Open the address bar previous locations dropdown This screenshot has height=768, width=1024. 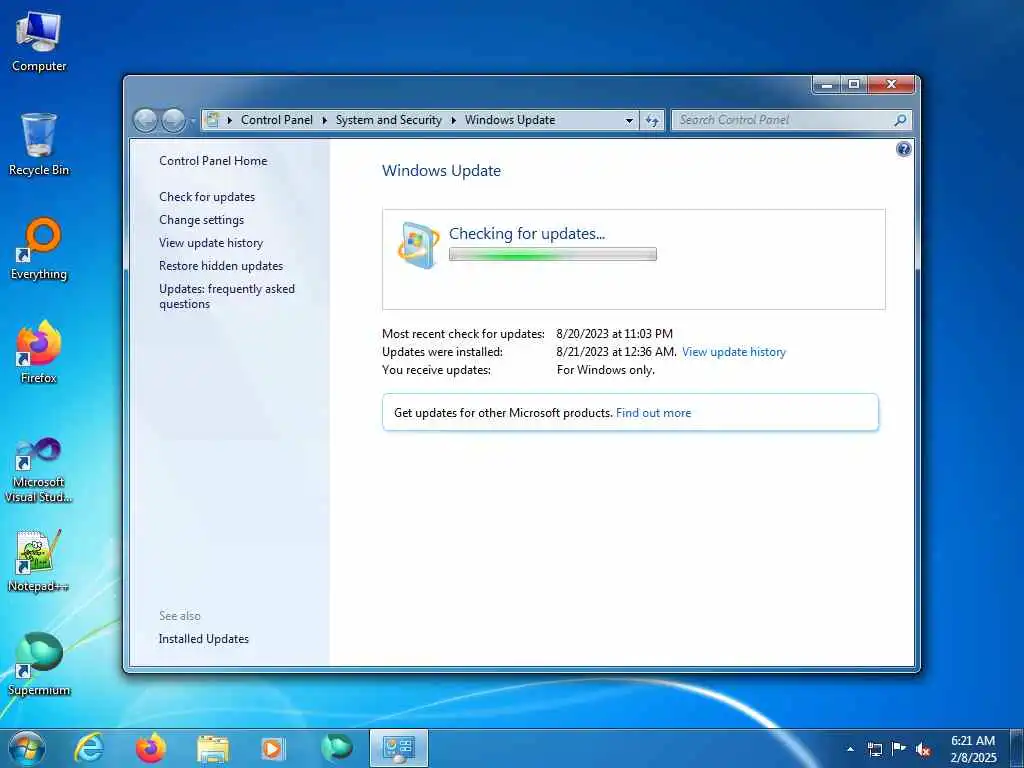[629, 120]
